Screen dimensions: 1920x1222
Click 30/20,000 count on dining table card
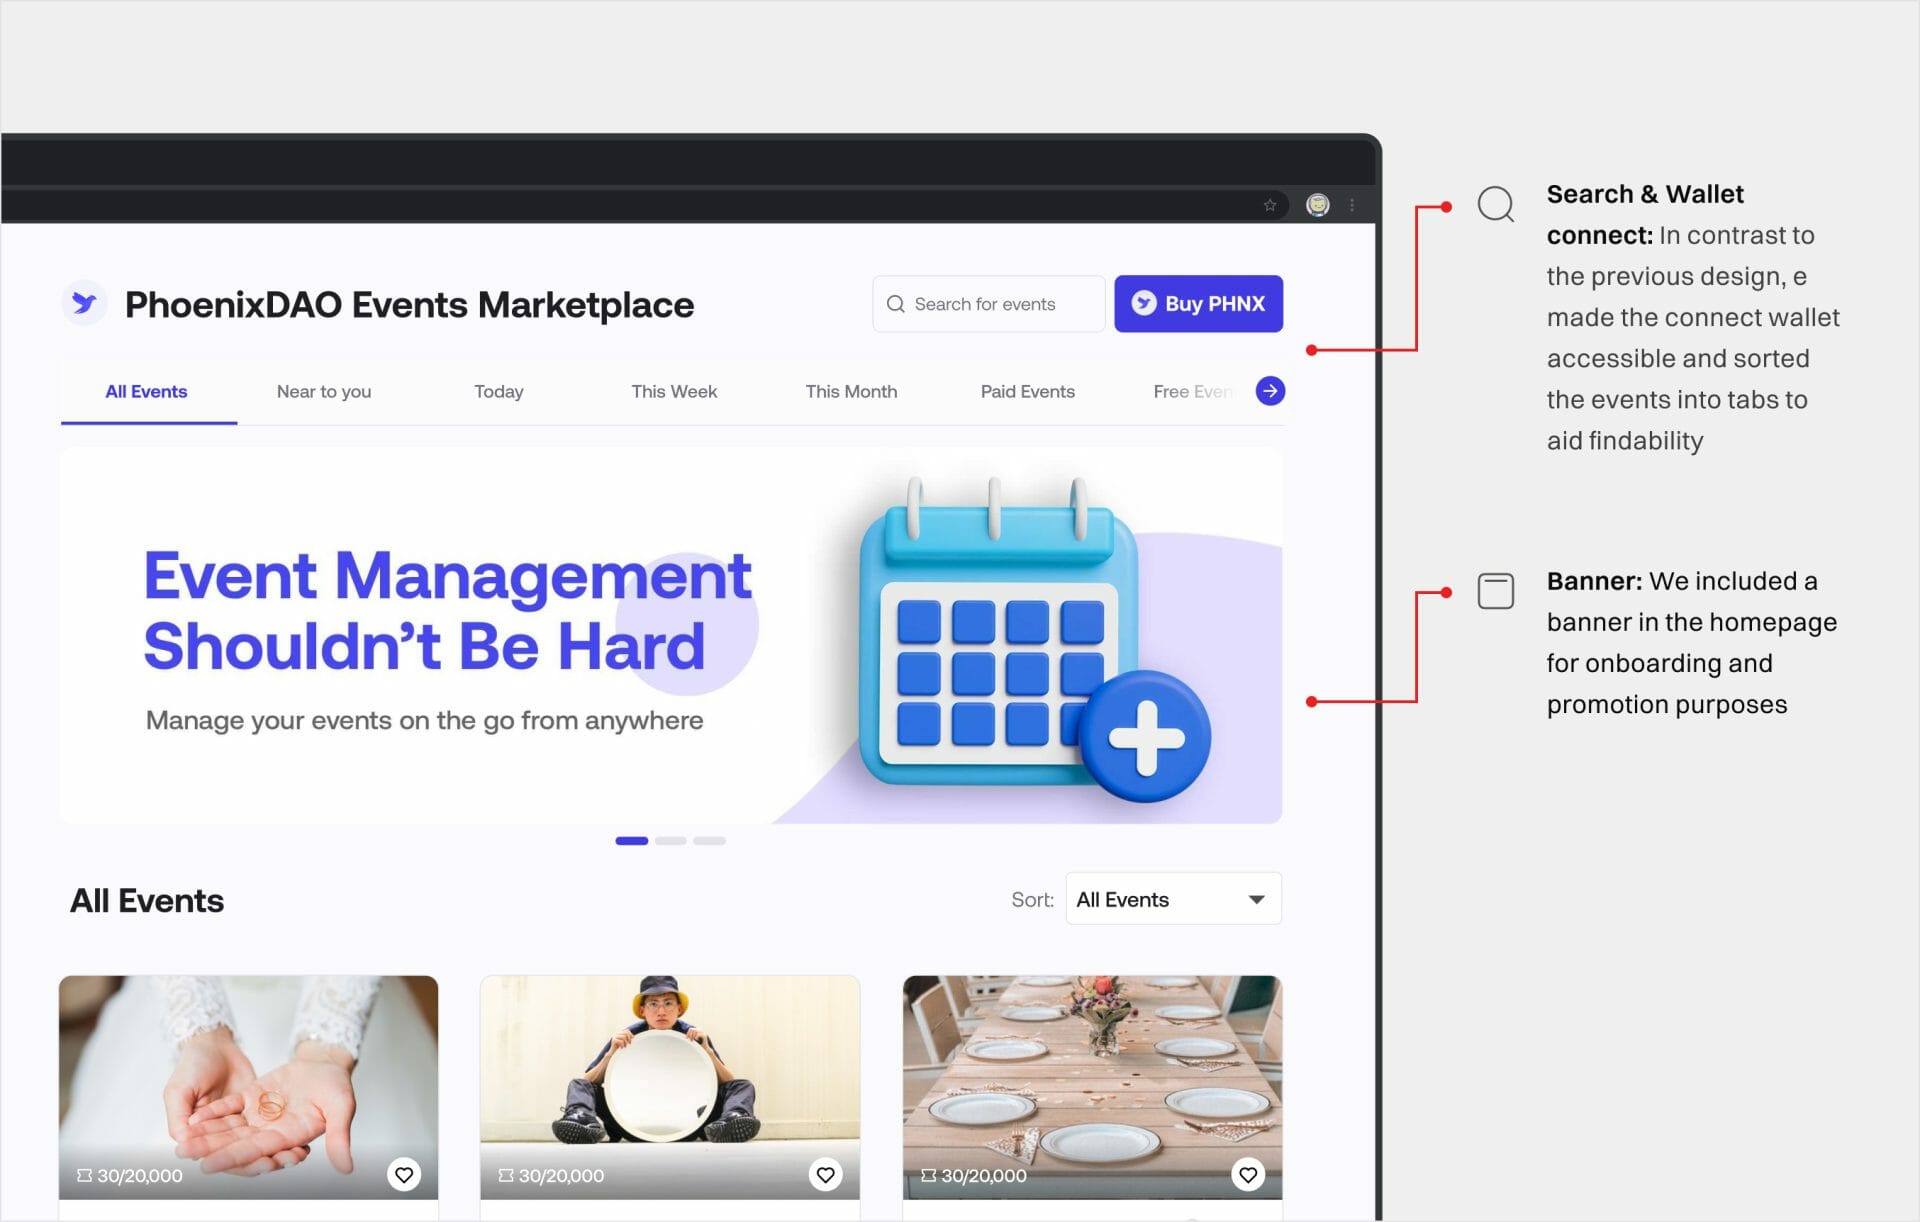tap(984, 1176)
